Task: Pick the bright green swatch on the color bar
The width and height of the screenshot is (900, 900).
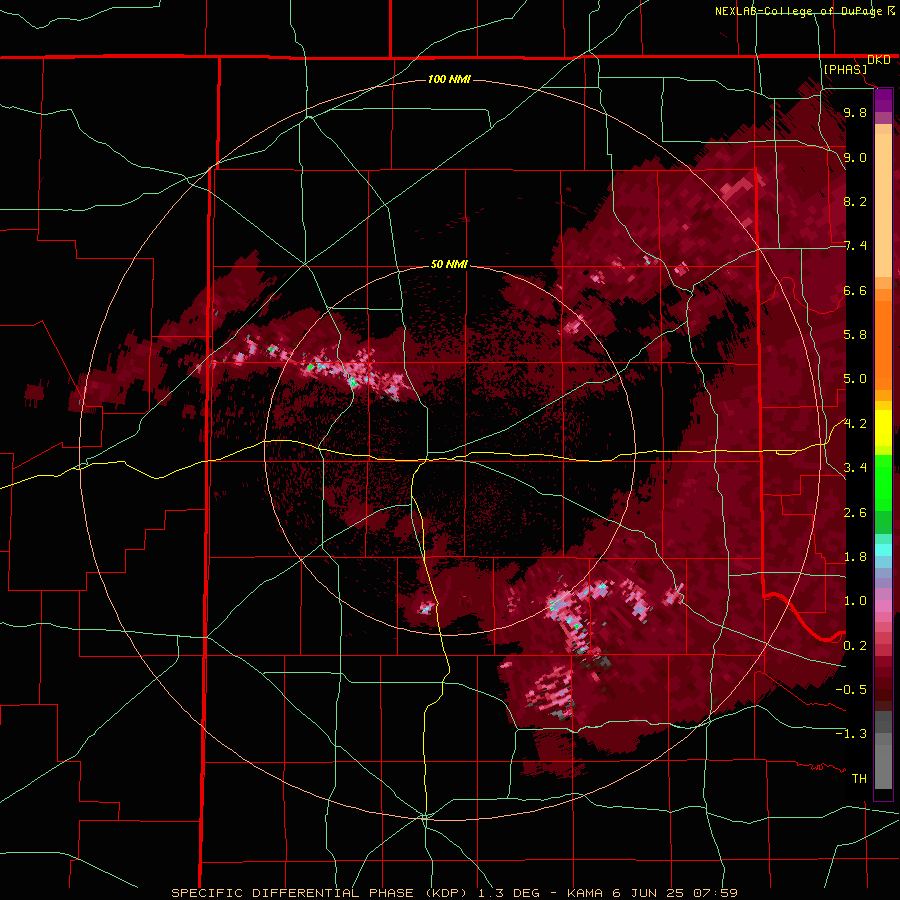Action: [x=883, y=488]
